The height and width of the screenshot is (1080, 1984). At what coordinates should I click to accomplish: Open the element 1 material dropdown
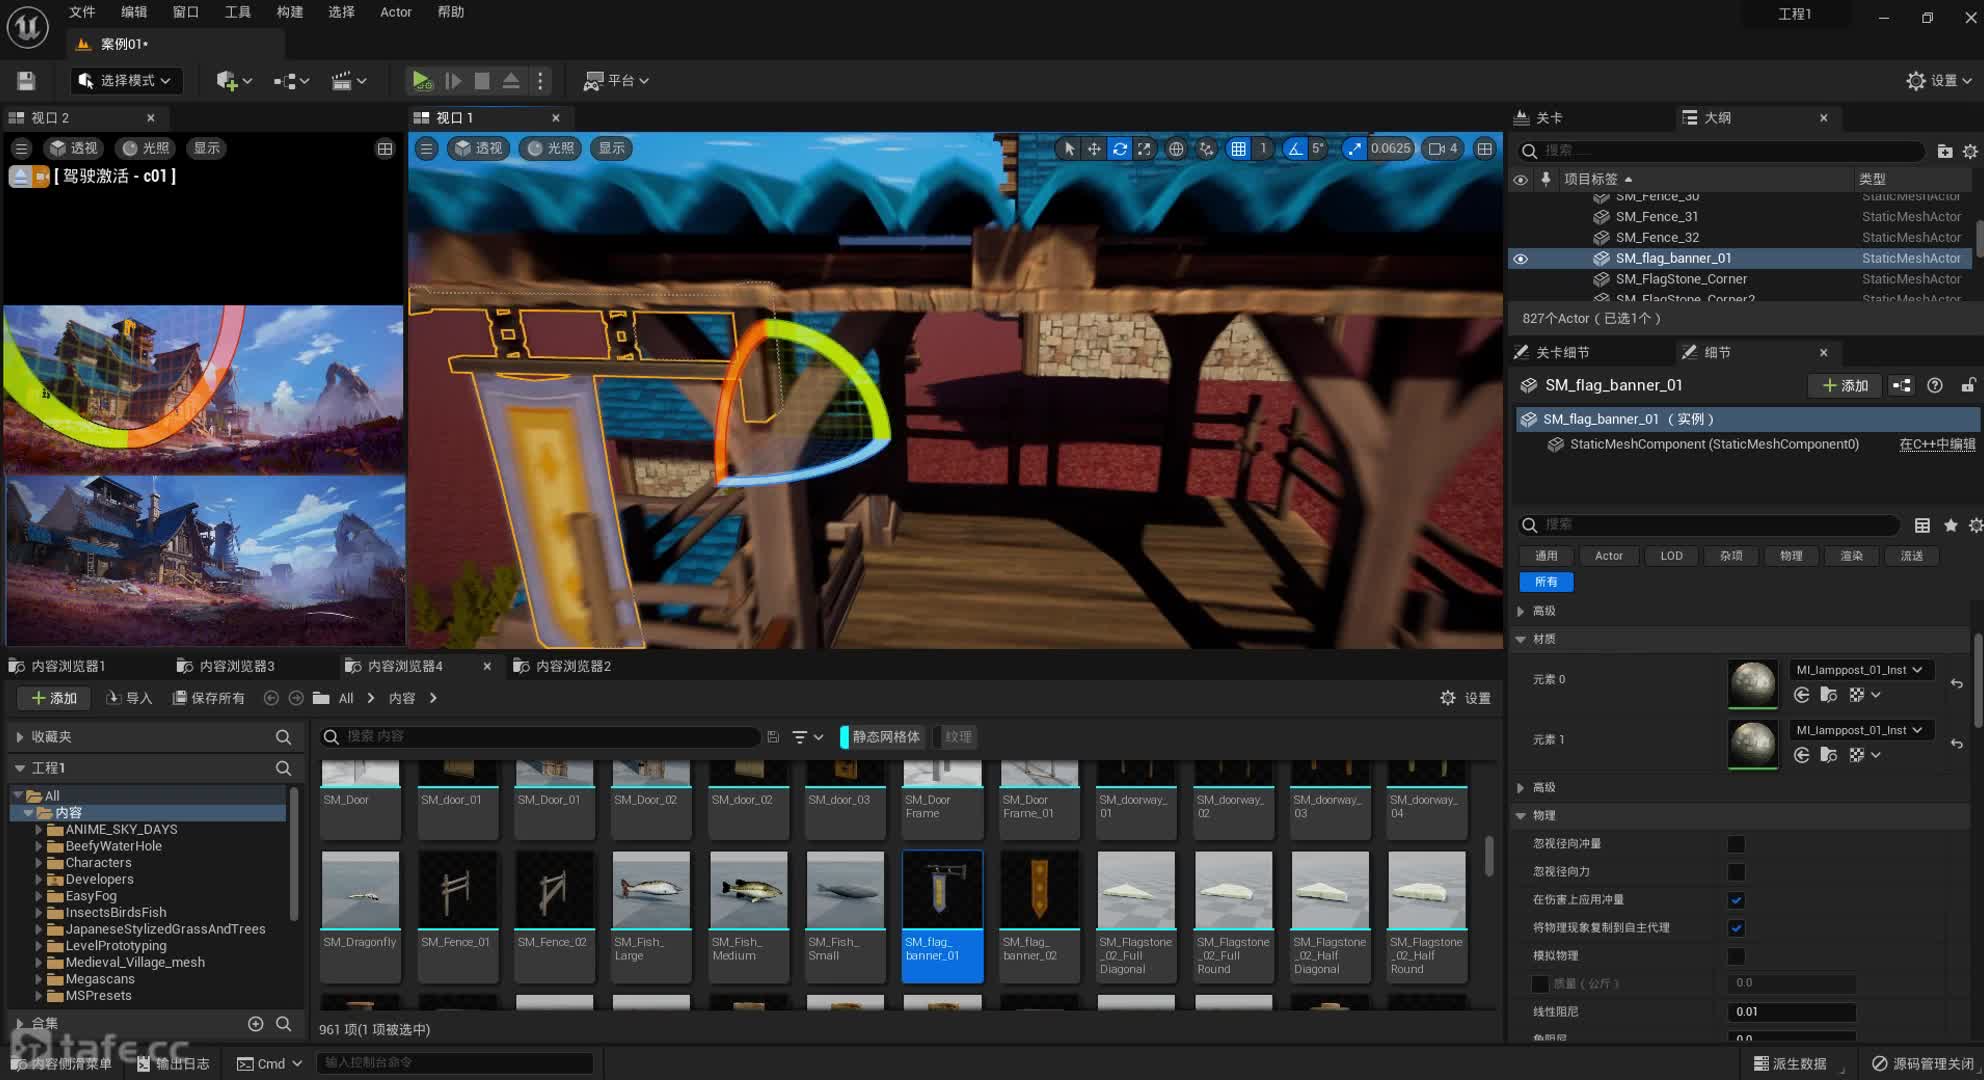coord(1860,730)
